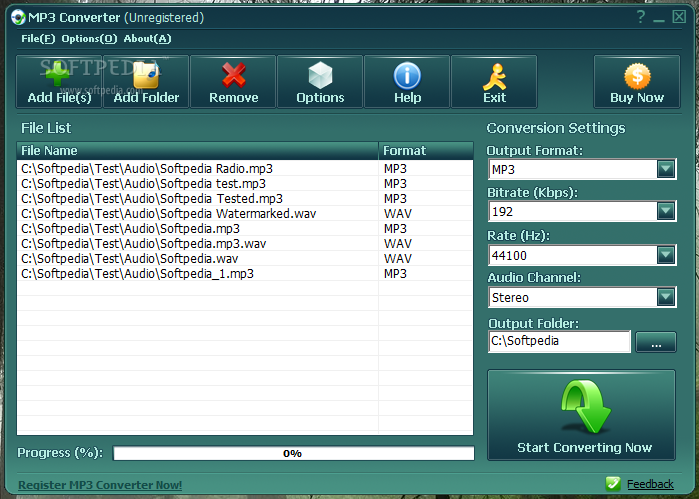Click the blue info Help icon
This screenshot has width=699, height=499.
tap(407, 75)
